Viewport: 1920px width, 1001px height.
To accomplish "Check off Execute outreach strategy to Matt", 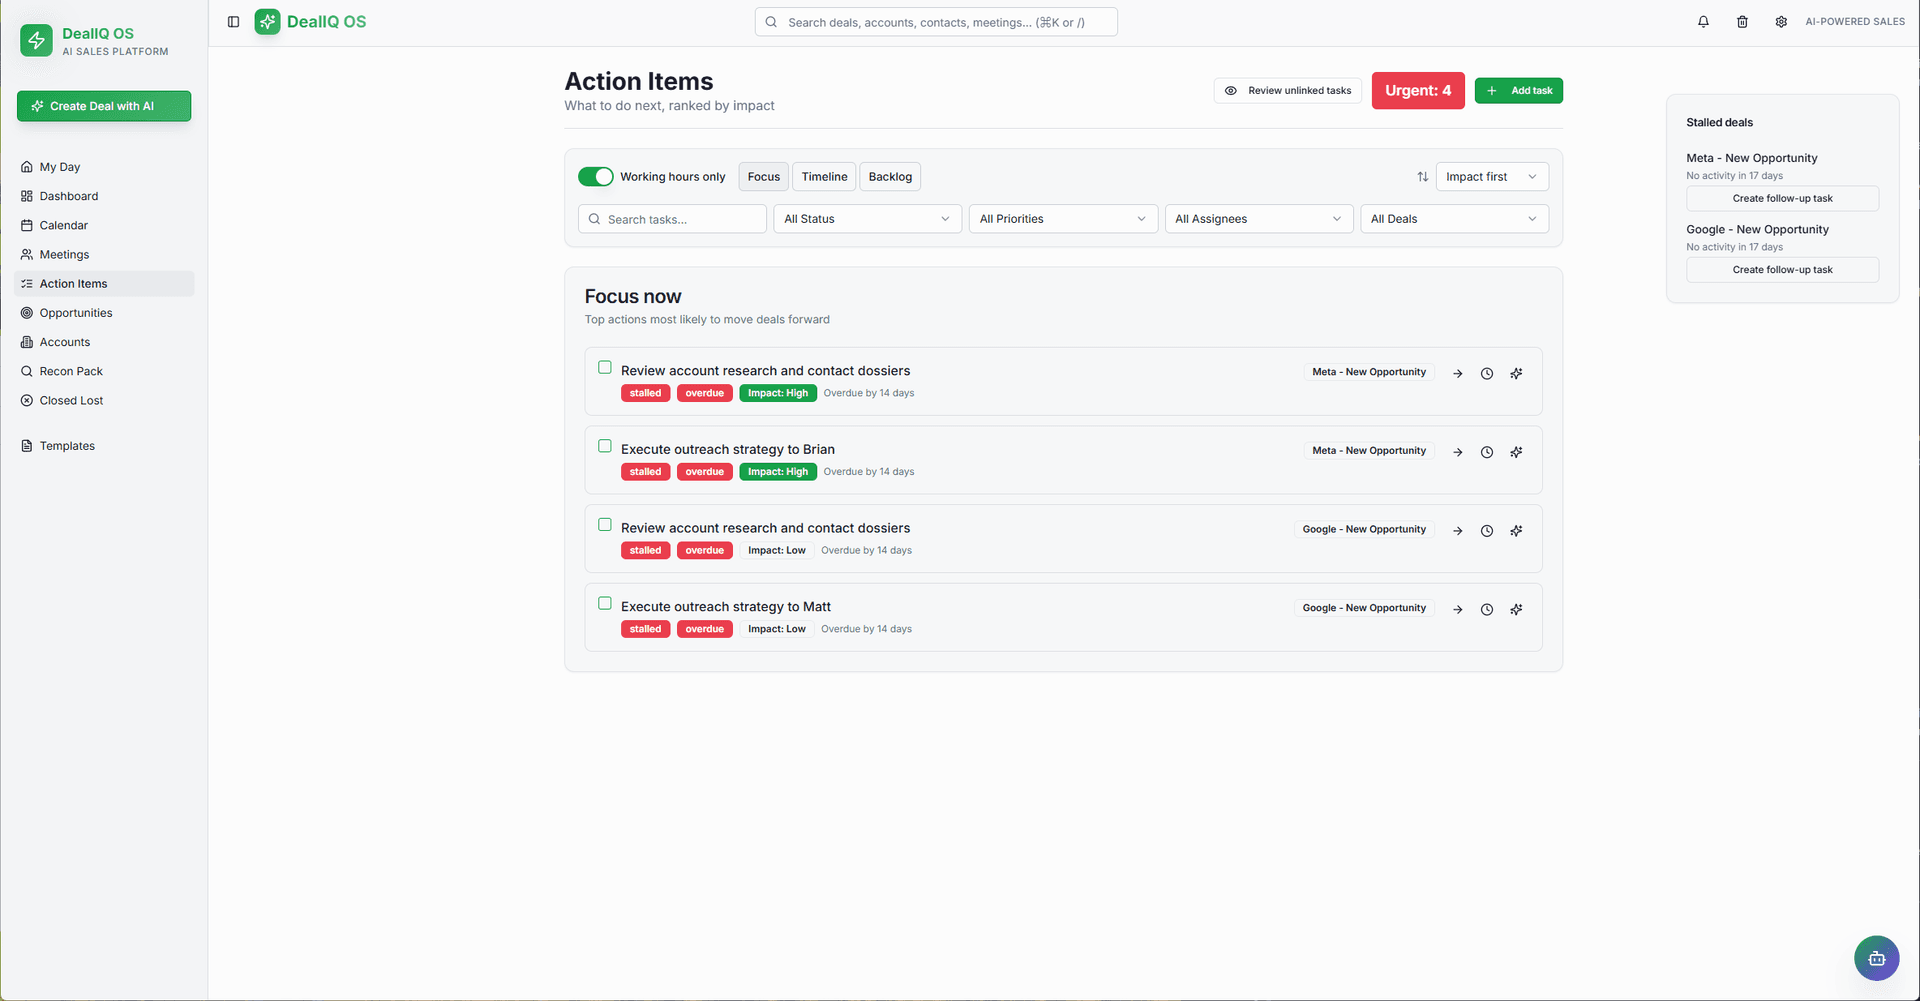I will pos(605,604).
